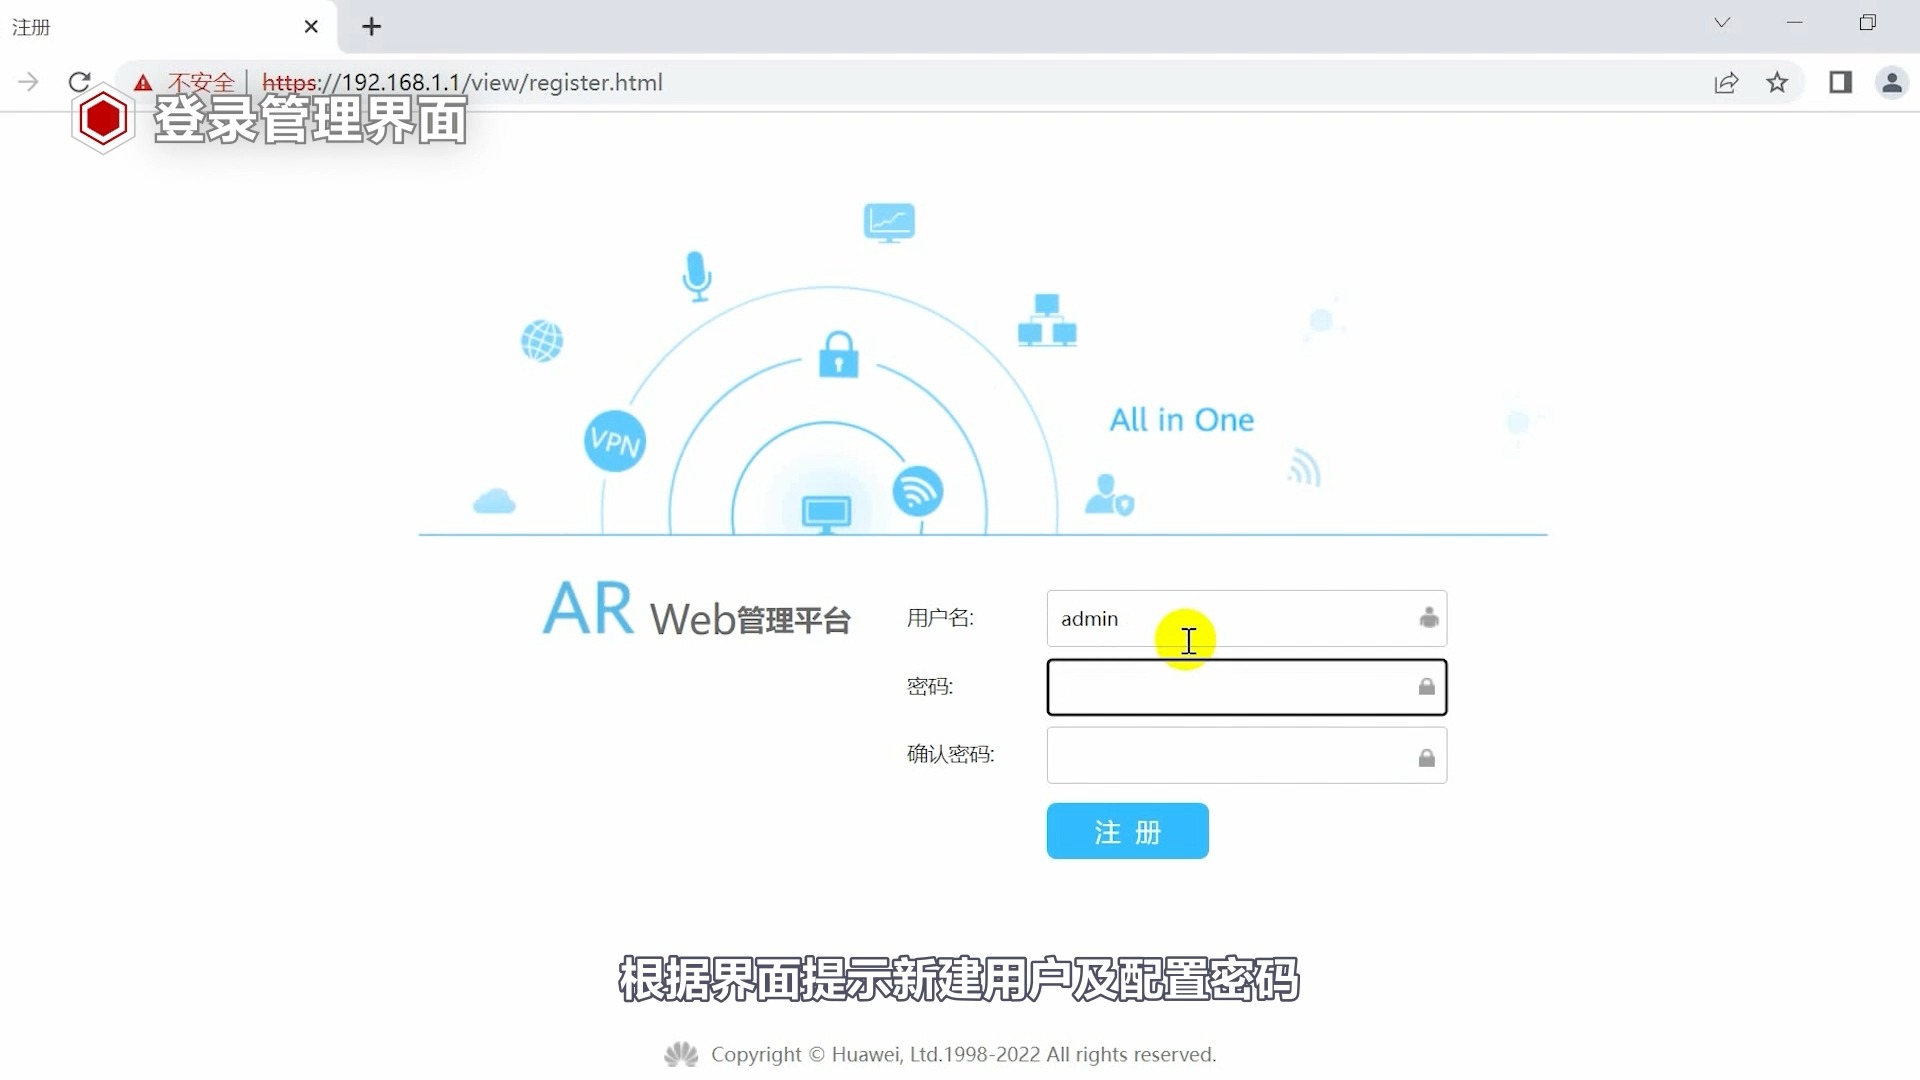
Task: Close the 注册 tab
Action: tap(311, 27)
